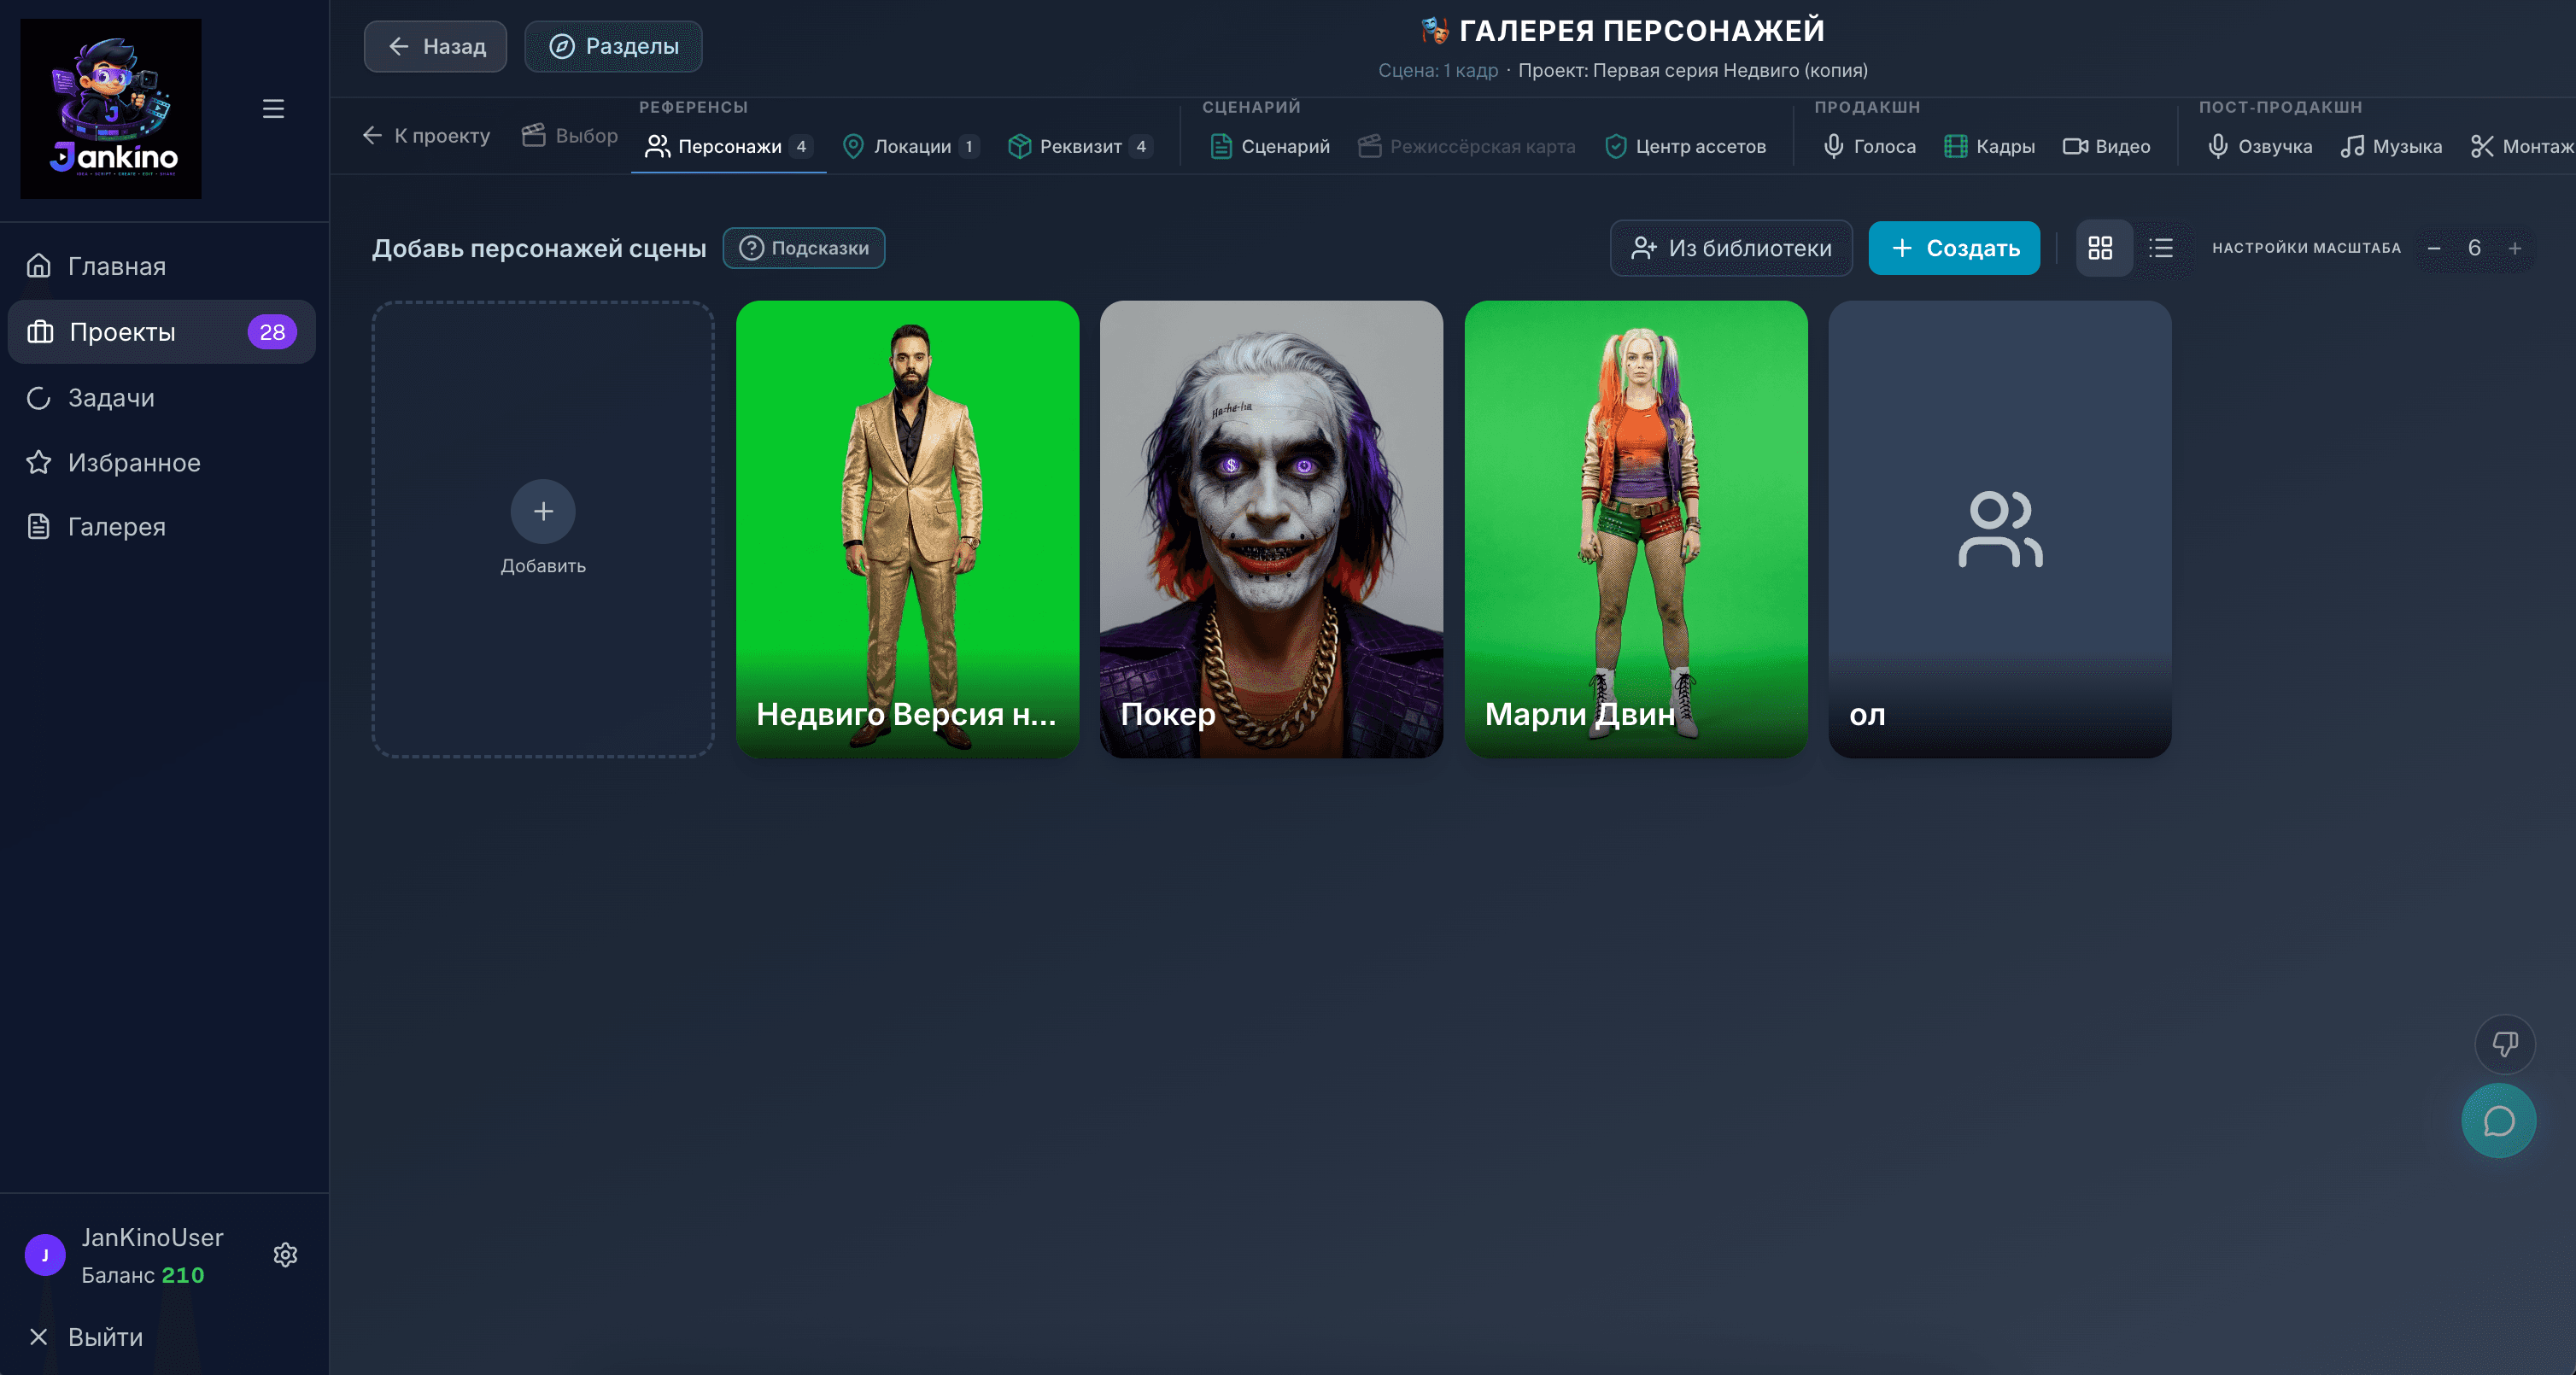Click the thumbs-down feedback icon
The height and width of the screenshot is (1375, 2576).
tap(2504, 1044)
